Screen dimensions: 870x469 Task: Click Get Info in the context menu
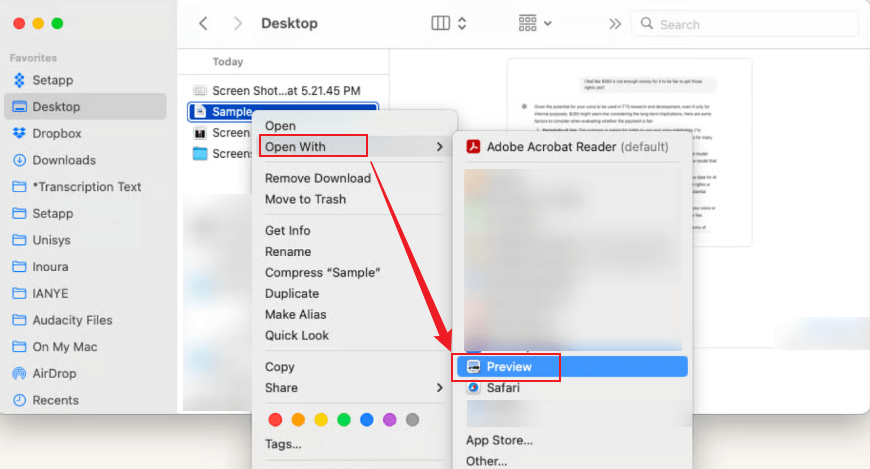click(287, 231)
